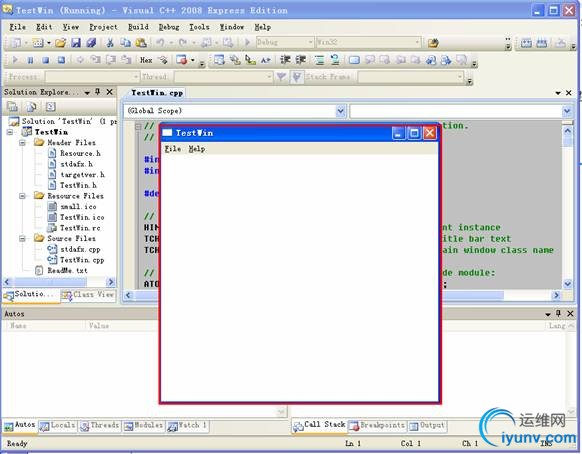Open the Build menu
The width and height of the screenshot is (582, 454).
point(138,27)
